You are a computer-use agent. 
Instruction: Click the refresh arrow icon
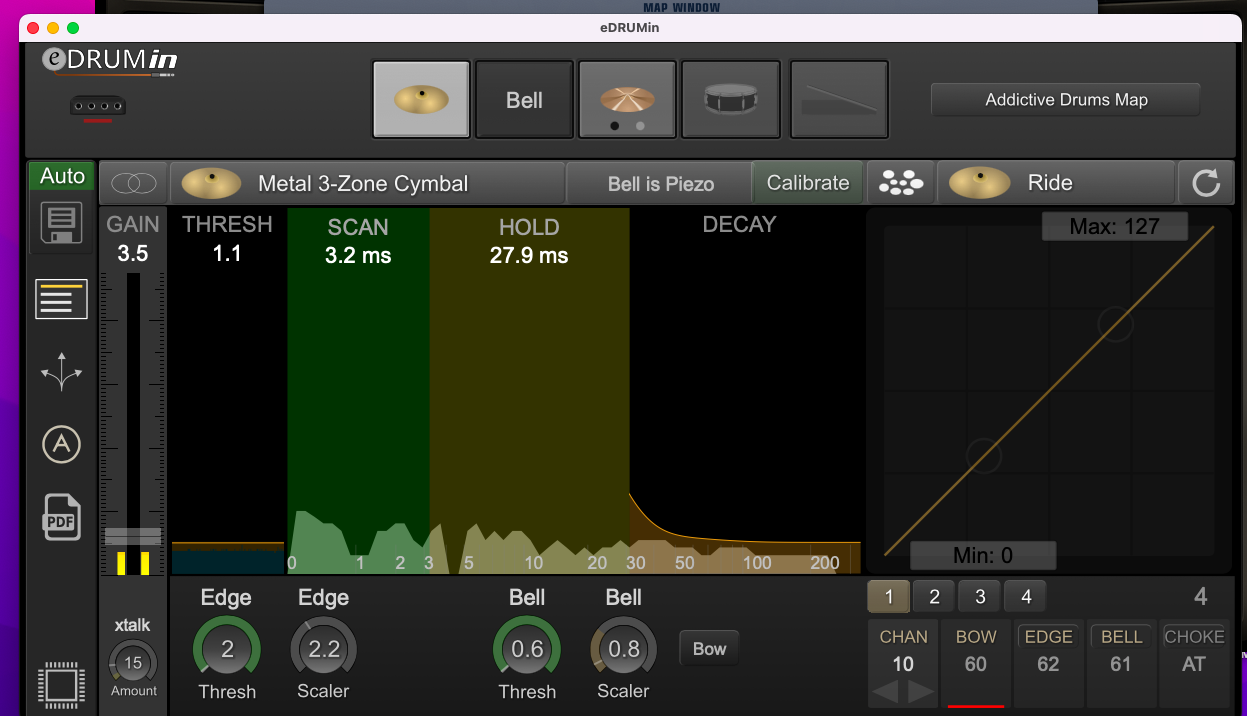(1206, 183)
